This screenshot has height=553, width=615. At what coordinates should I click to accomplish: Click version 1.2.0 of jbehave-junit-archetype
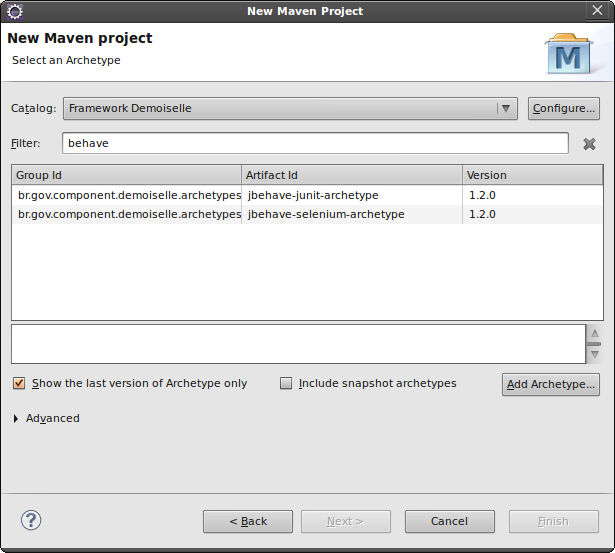[482, 195]
